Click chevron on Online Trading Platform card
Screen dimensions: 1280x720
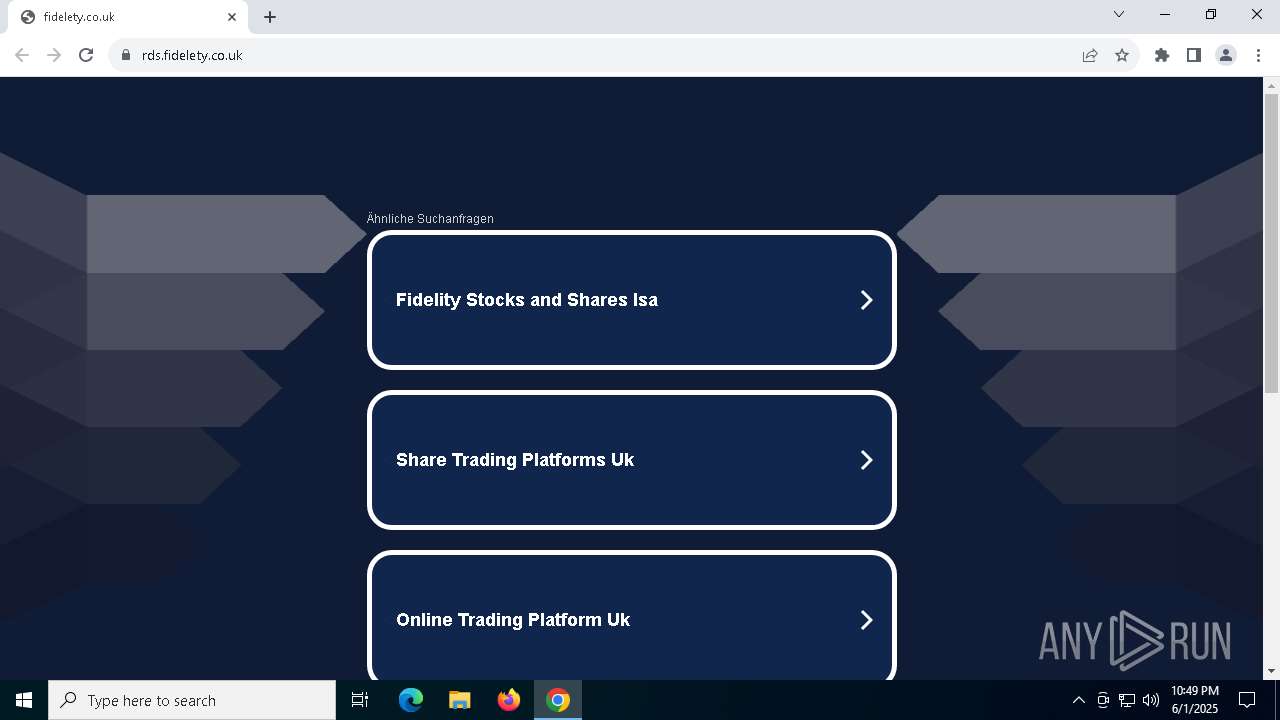point(867,620)
